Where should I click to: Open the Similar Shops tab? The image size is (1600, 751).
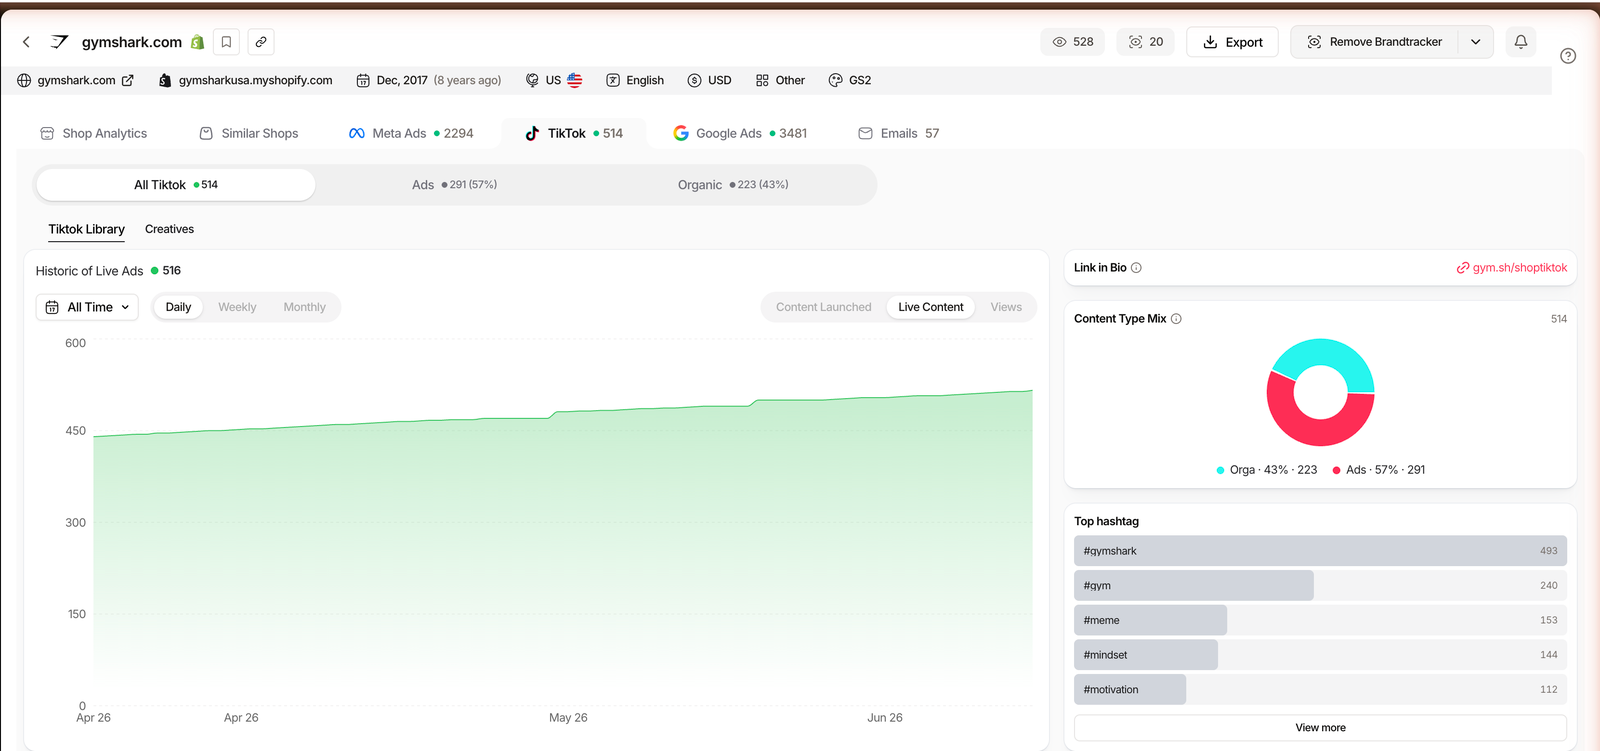click(x=249, y=133)
